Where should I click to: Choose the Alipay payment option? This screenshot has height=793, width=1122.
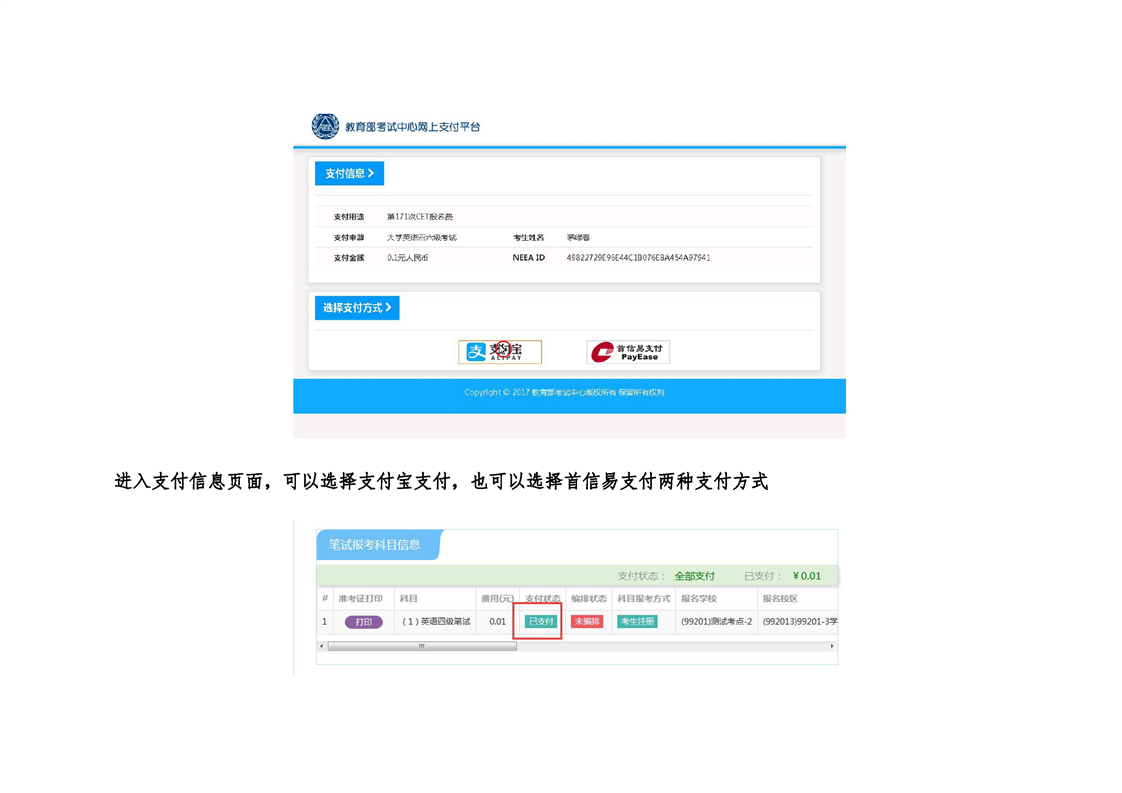point(500,351)
